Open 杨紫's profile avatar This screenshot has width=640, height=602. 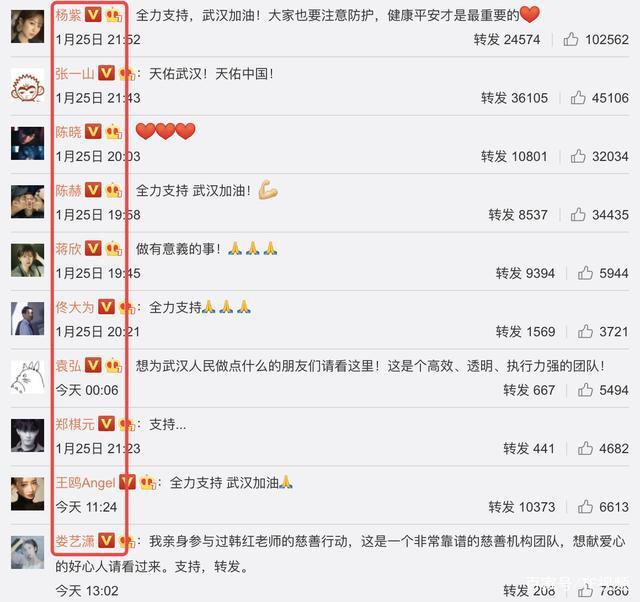pos(27,27)
